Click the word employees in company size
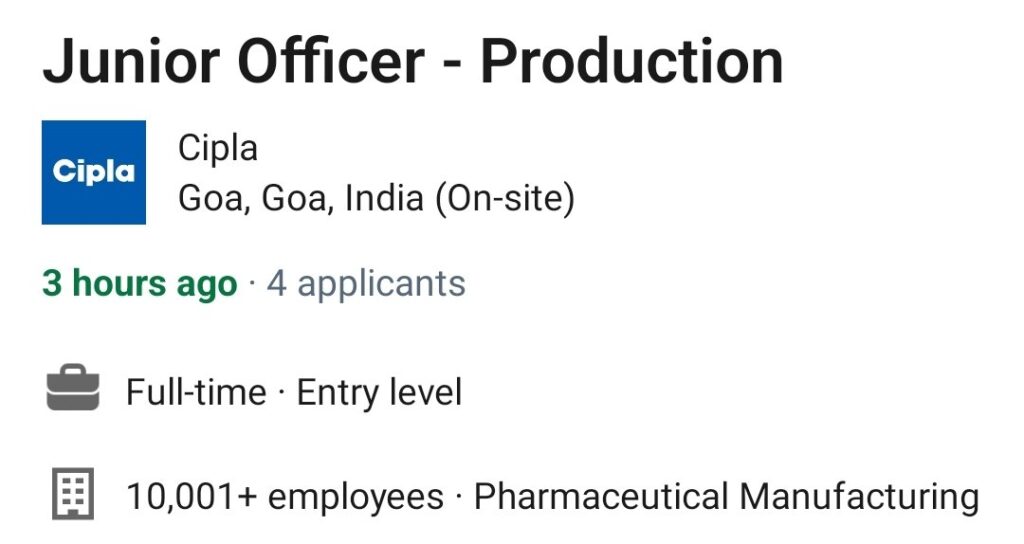 (356, 498)
